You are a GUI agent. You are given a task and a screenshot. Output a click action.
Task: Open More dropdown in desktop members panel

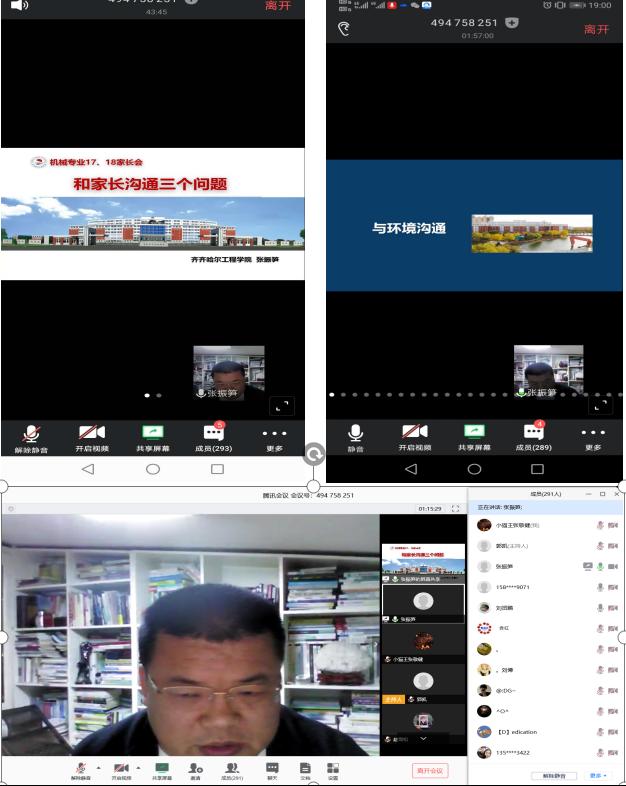(596, 775)
